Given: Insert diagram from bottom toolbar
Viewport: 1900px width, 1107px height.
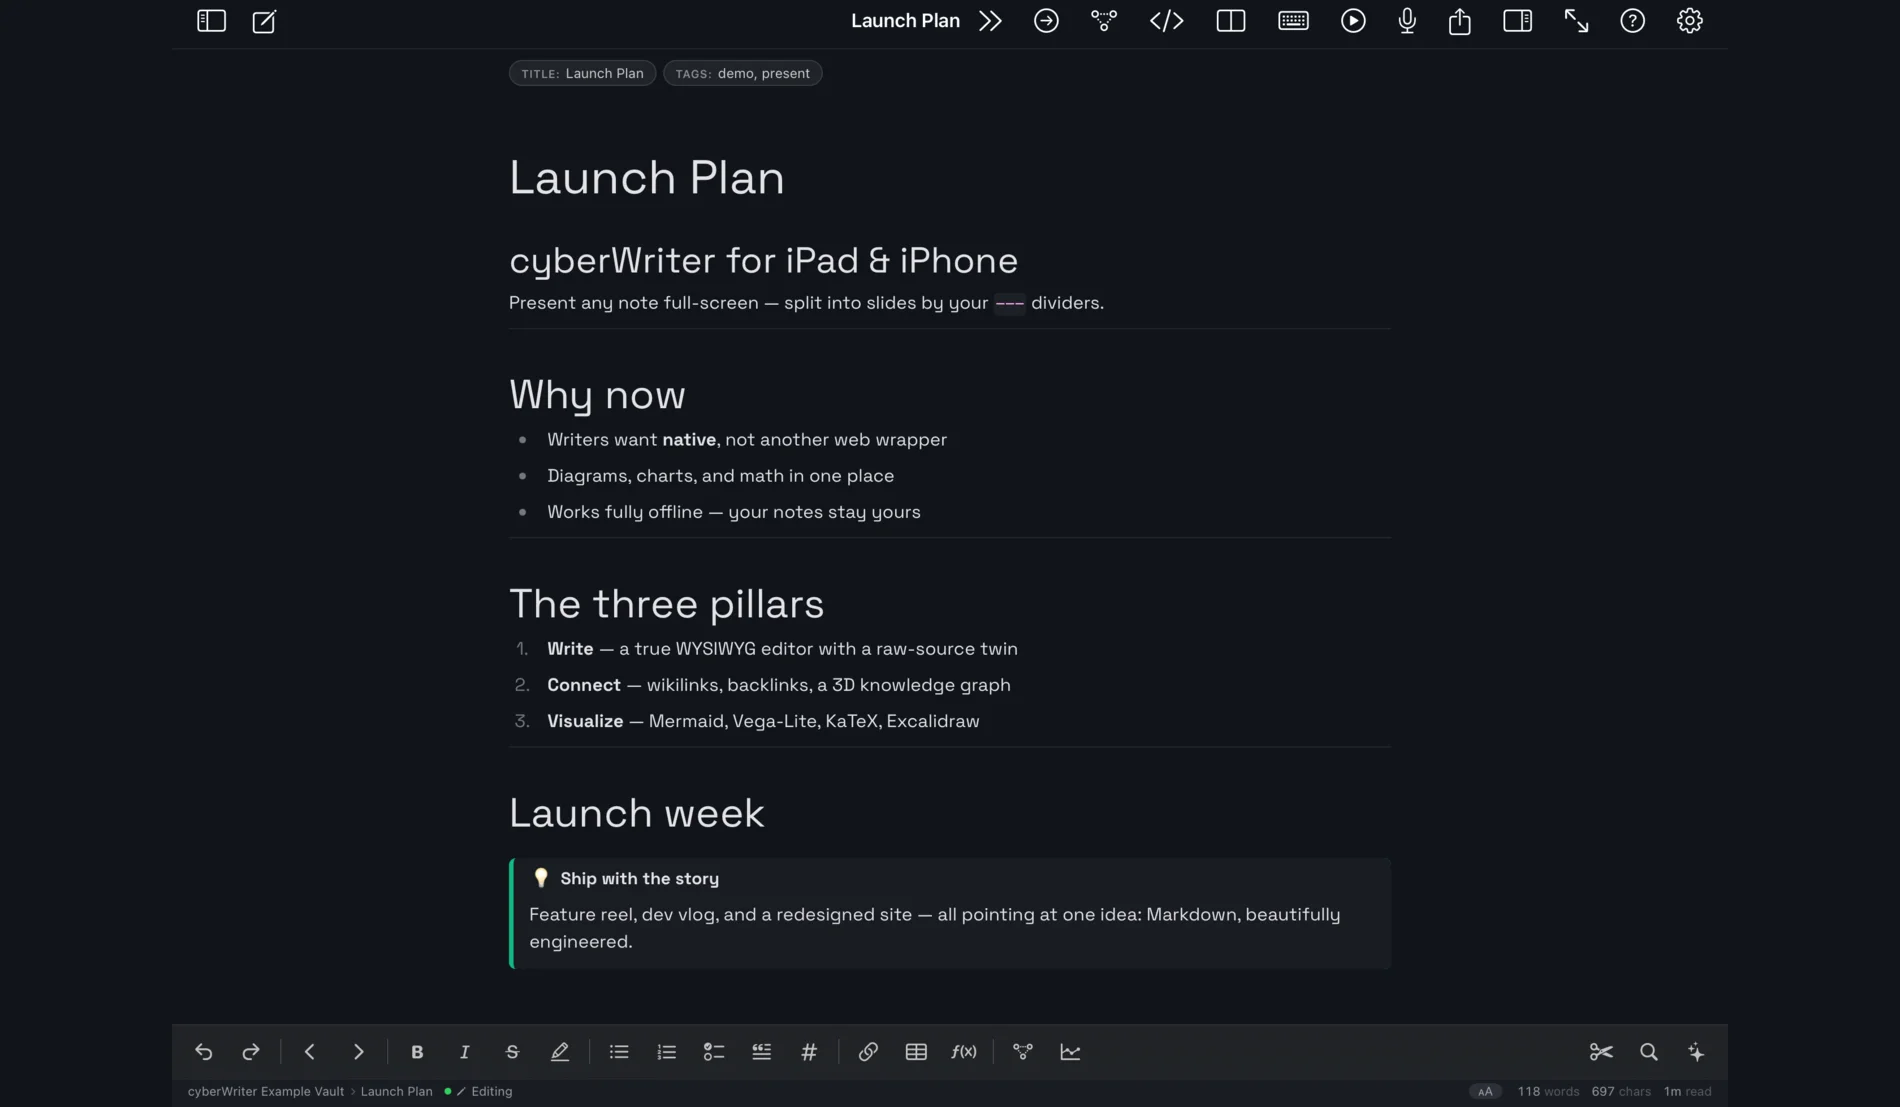Looking at the screenshot, I should (1023, 1052).
